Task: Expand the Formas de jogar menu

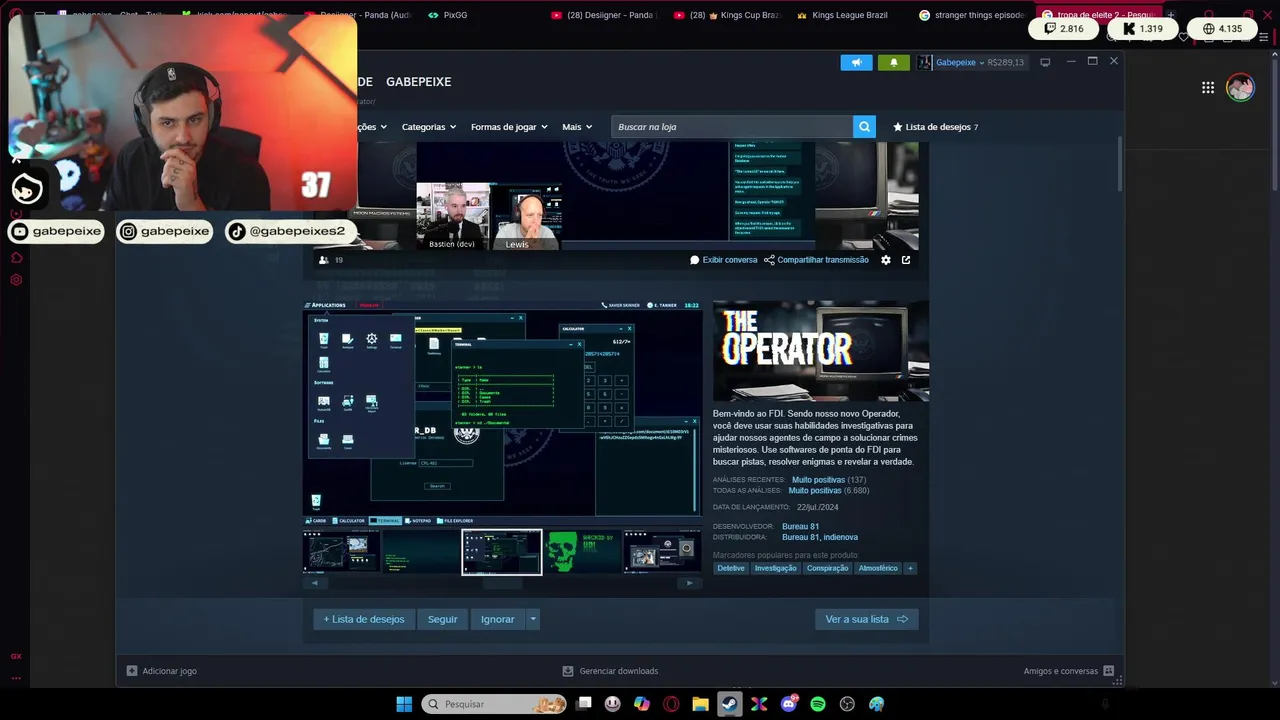Action: (509, 127)
